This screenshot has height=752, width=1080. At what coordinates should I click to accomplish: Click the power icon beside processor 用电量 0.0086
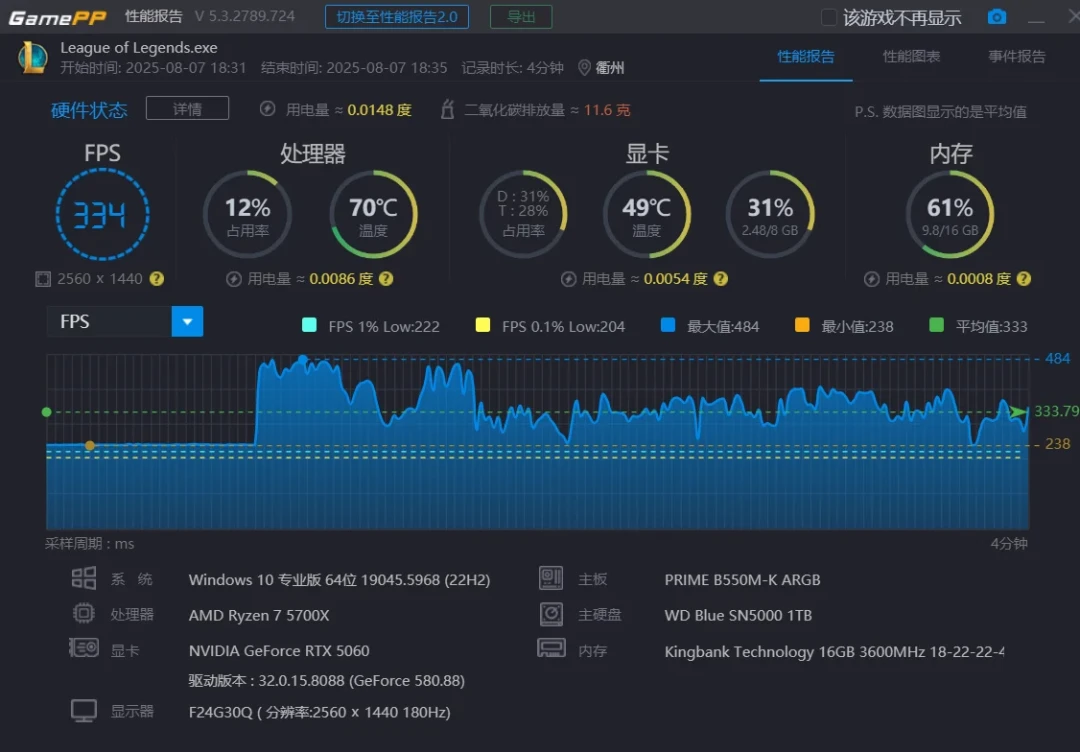pyautogui.click(x=234, y=279)
